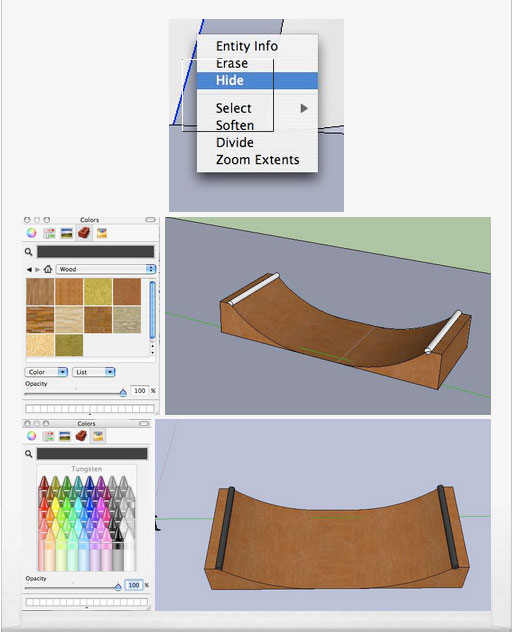Pick the pale beige plank wood swatch

click(69, 320)
